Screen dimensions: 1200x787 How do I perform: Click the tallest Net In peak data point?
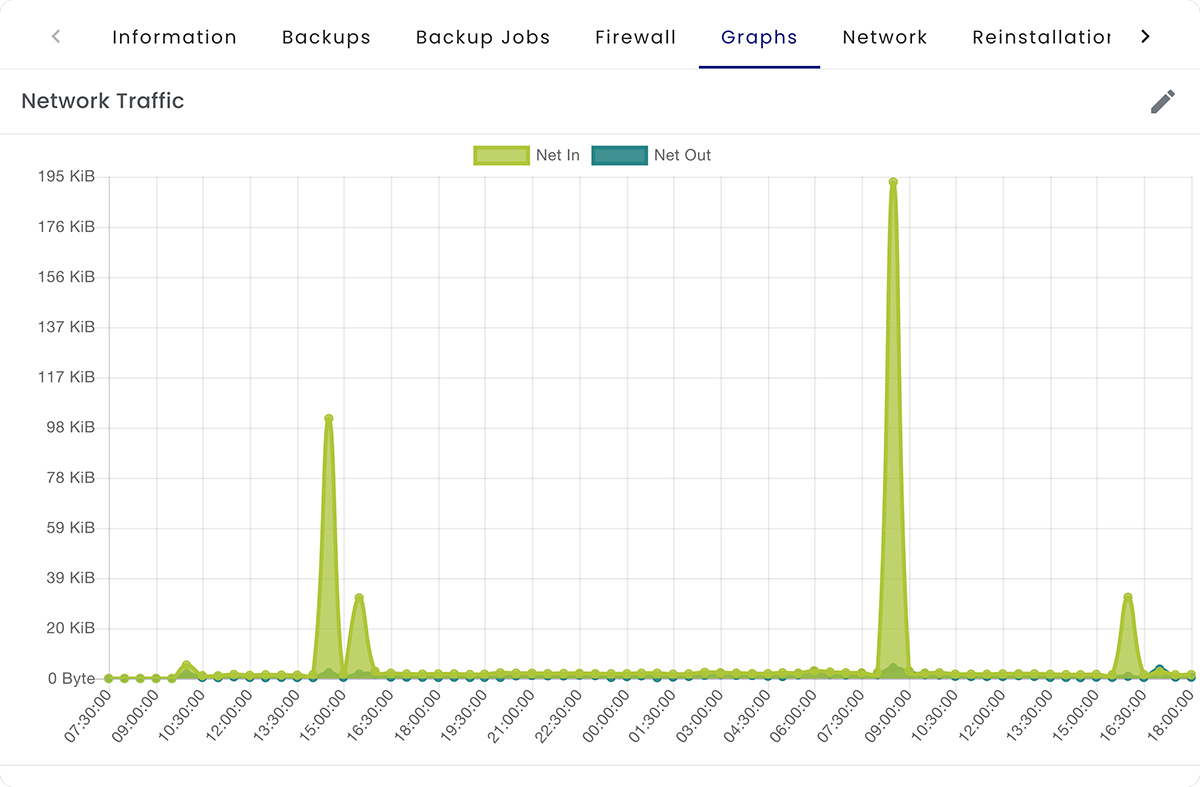click(893, 182)
